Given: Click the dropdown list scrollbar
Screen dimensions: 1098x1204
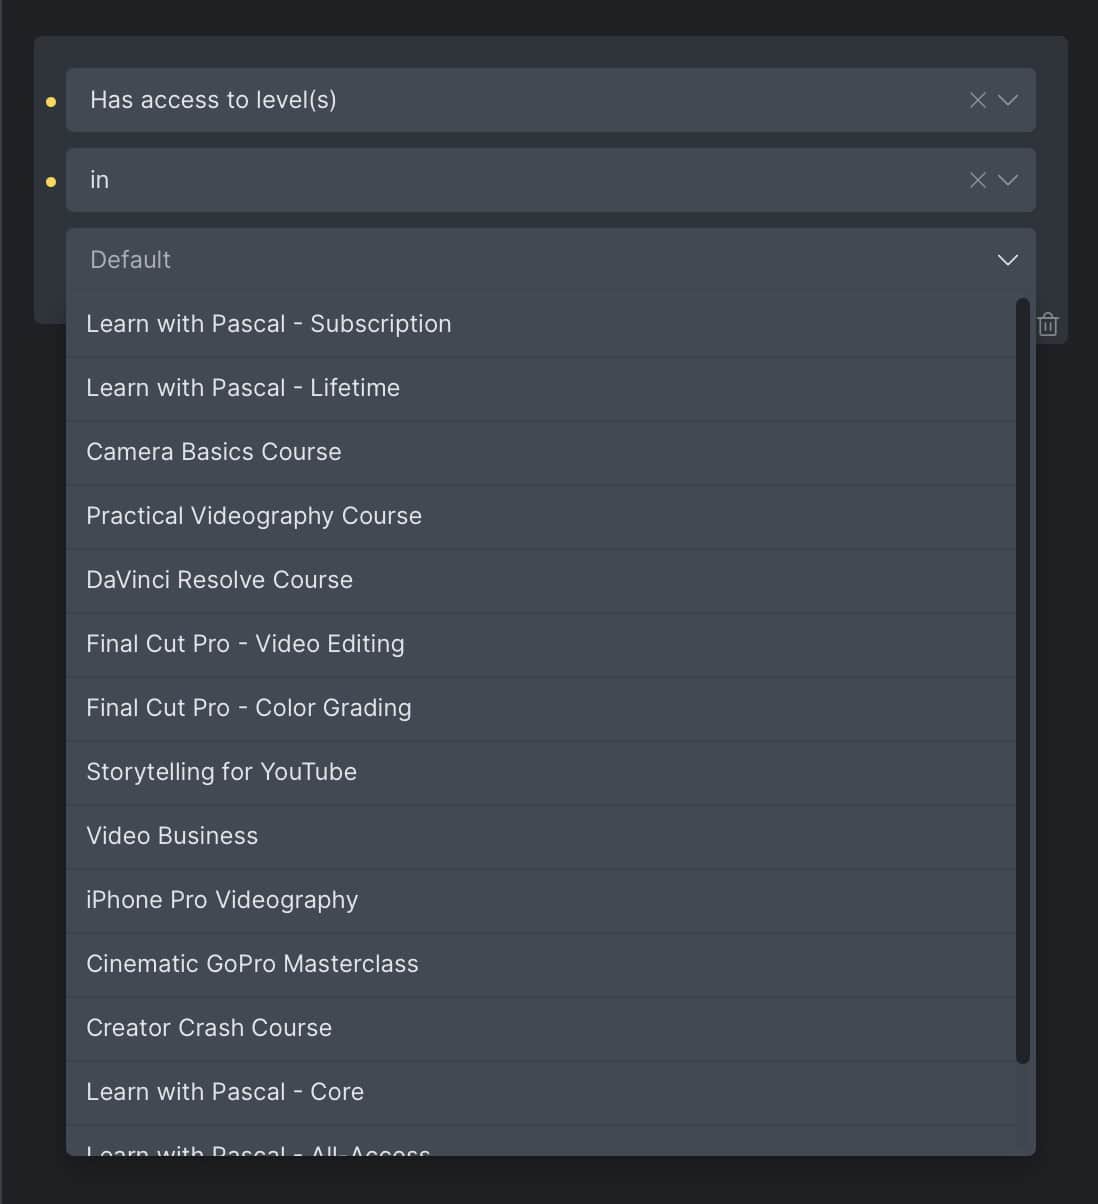Looking at the screenshot, I should (1022, 680).
